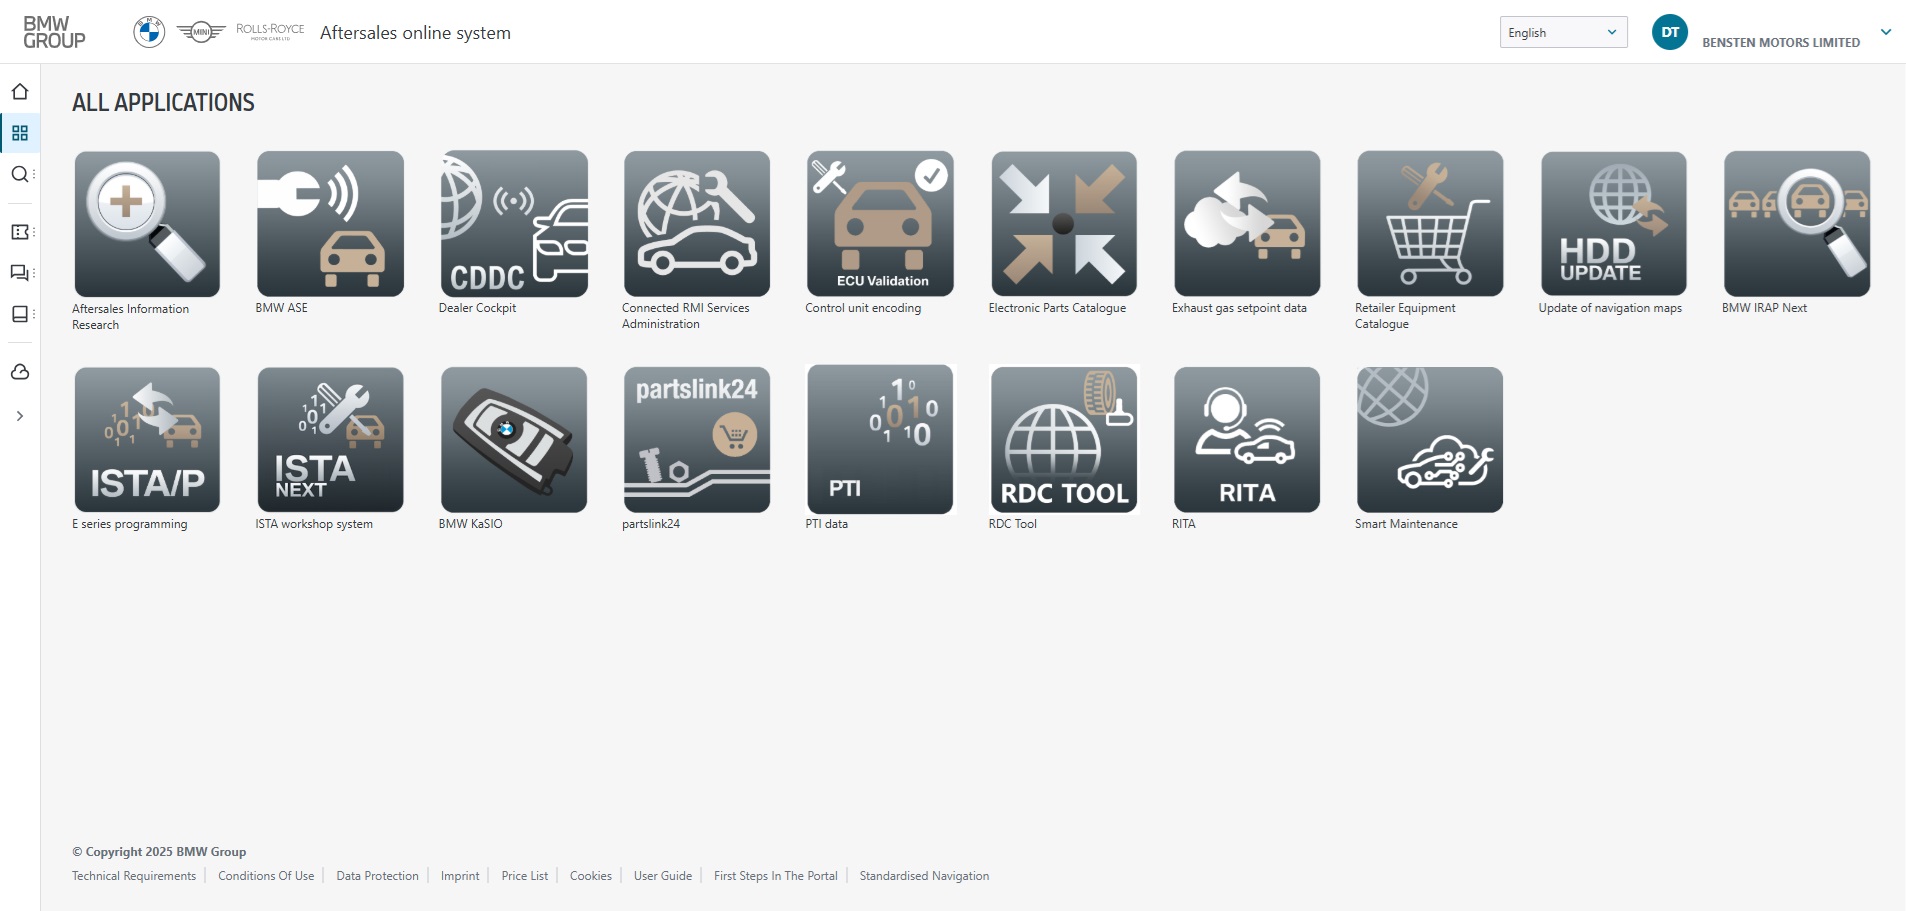This screenshot has width=1906, height=911.
Task: Select the all applications grid sidebar icon
Action: pyautogui.click(x=20, y=133)
